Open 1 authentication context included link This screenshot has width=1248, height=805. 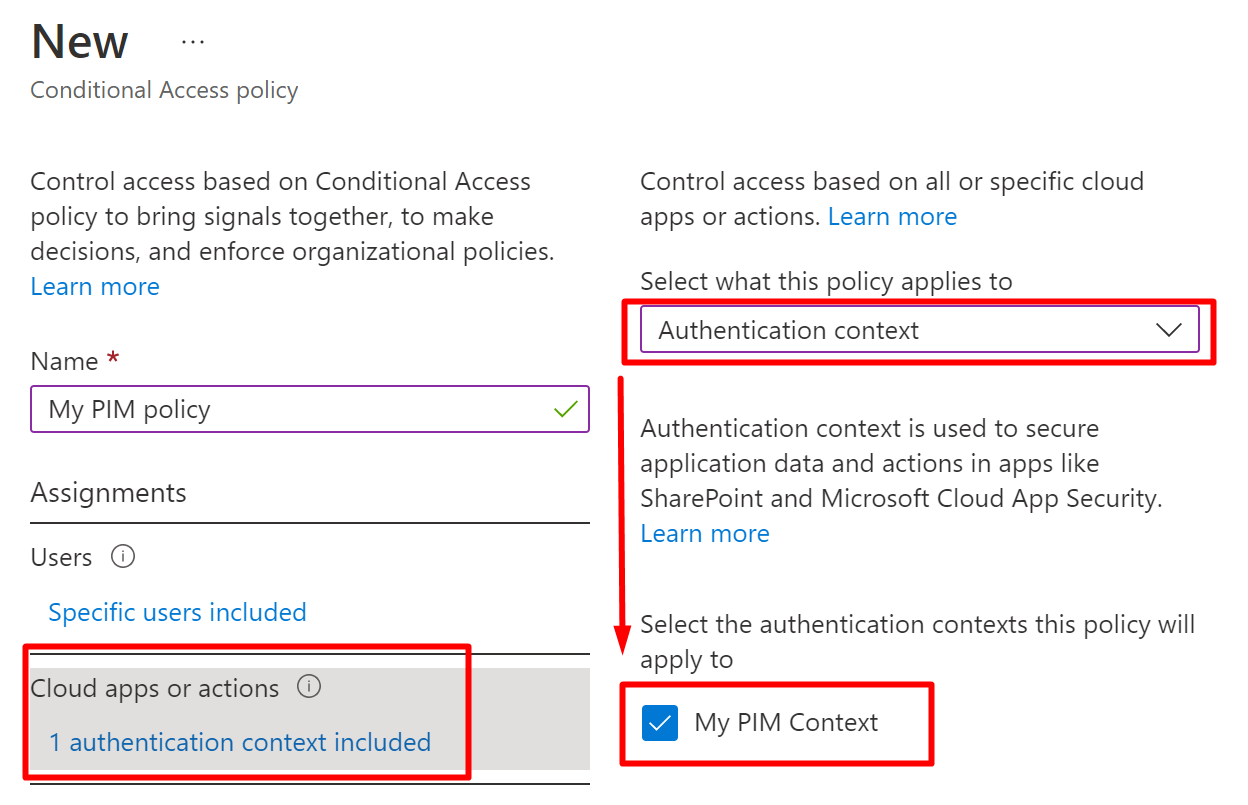click(240, 742)
